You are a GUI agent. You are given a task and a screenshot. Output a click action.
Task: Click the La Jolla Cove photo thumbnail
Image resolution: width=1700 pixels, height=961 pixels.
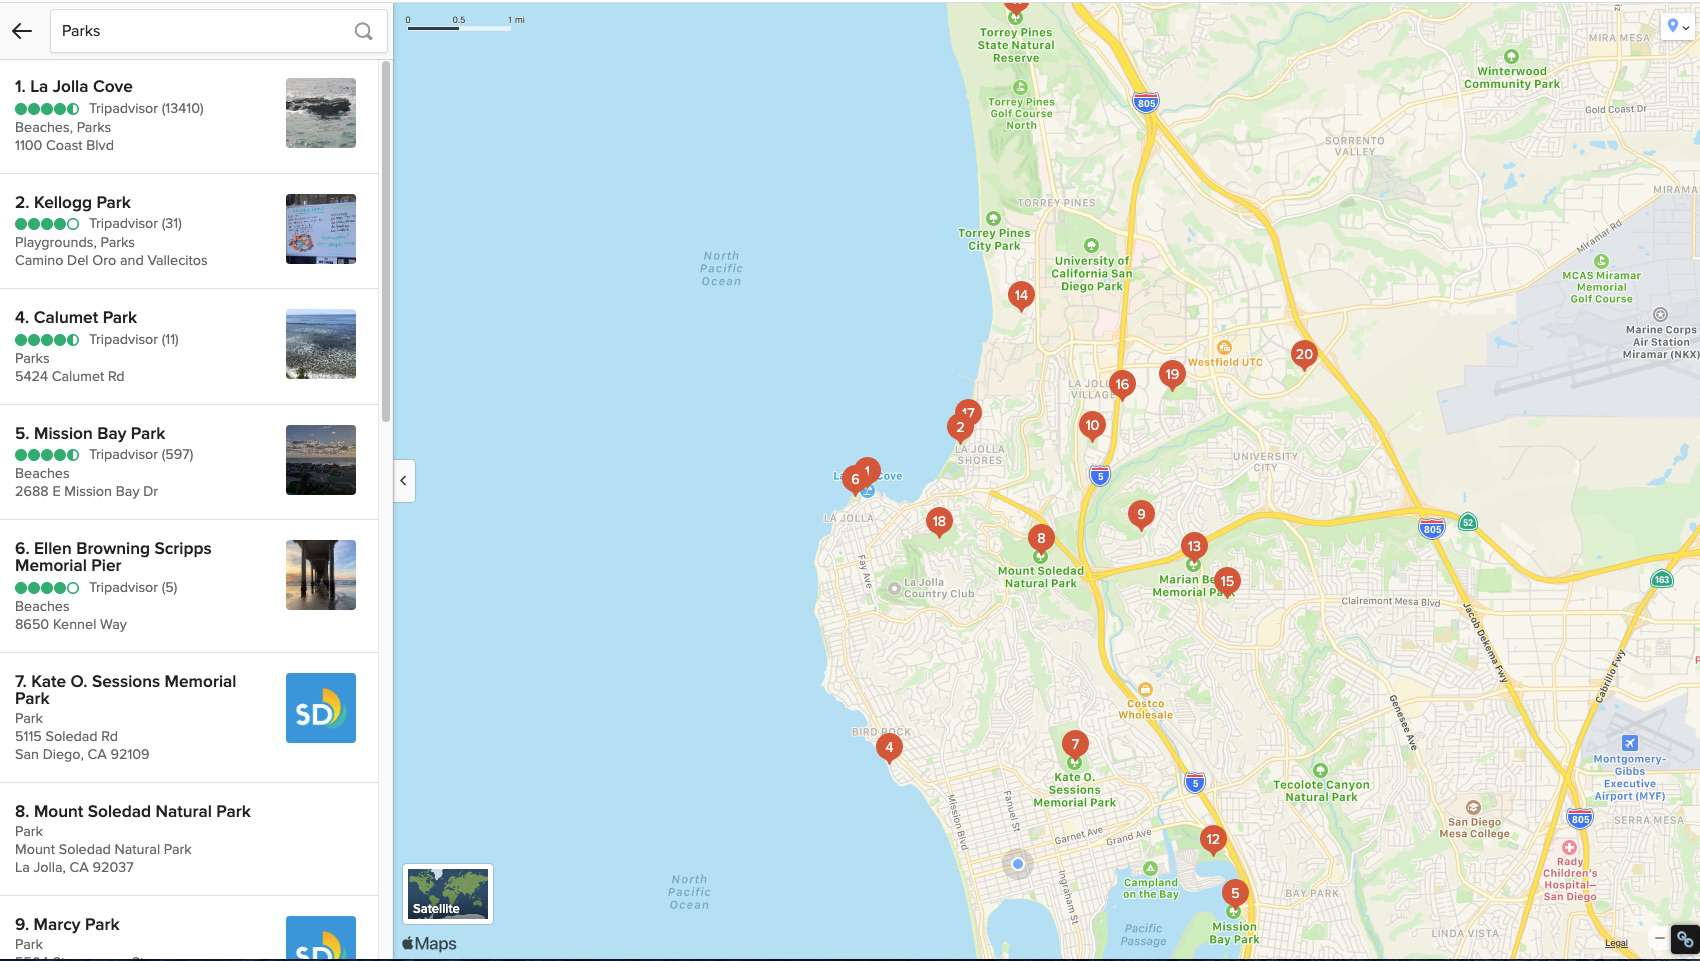click(x=321, y=113)
